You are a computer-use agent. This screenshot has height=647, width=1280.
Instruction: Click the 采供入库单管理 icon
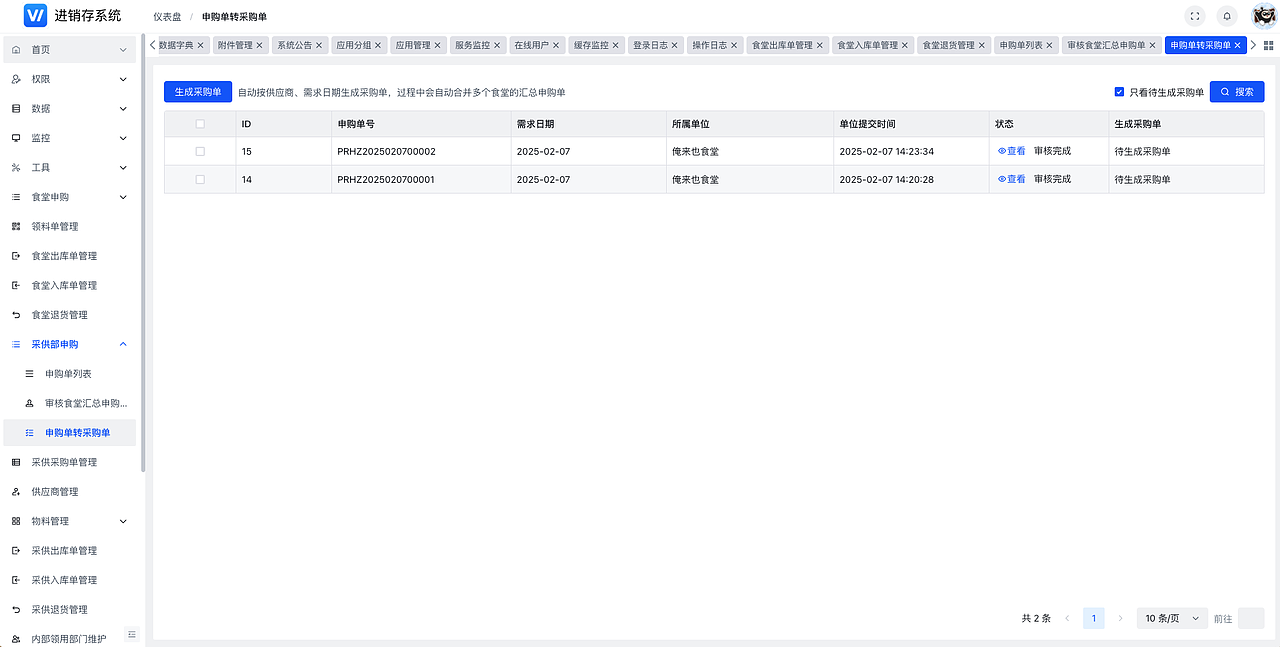[x=16, y=580]
